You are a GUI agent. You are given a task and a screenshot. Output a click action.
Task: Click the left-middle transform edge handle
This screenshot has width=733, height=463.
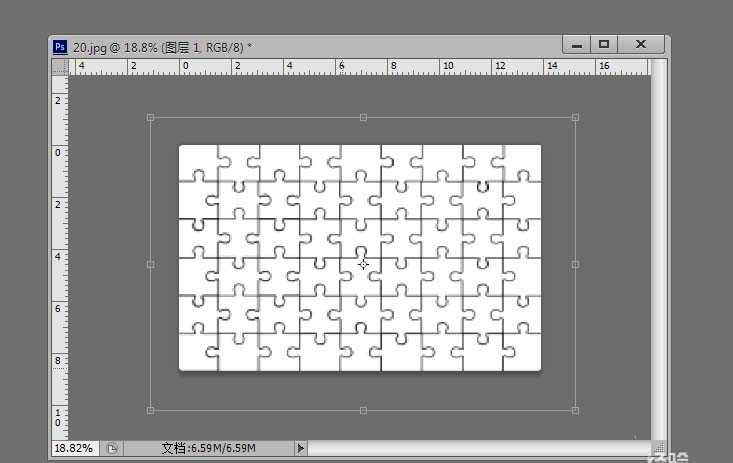(x=151, y=264)
